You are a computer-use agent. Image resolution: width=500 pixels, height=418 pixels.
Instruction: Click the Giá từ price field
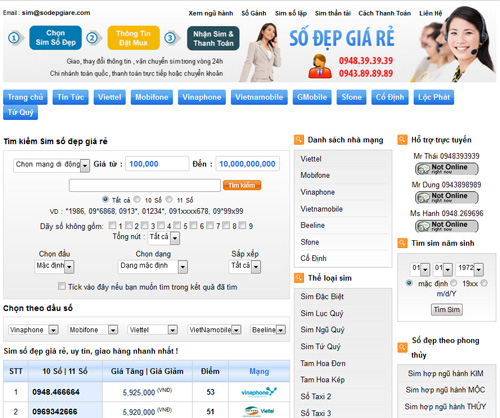tap(157, 164)
